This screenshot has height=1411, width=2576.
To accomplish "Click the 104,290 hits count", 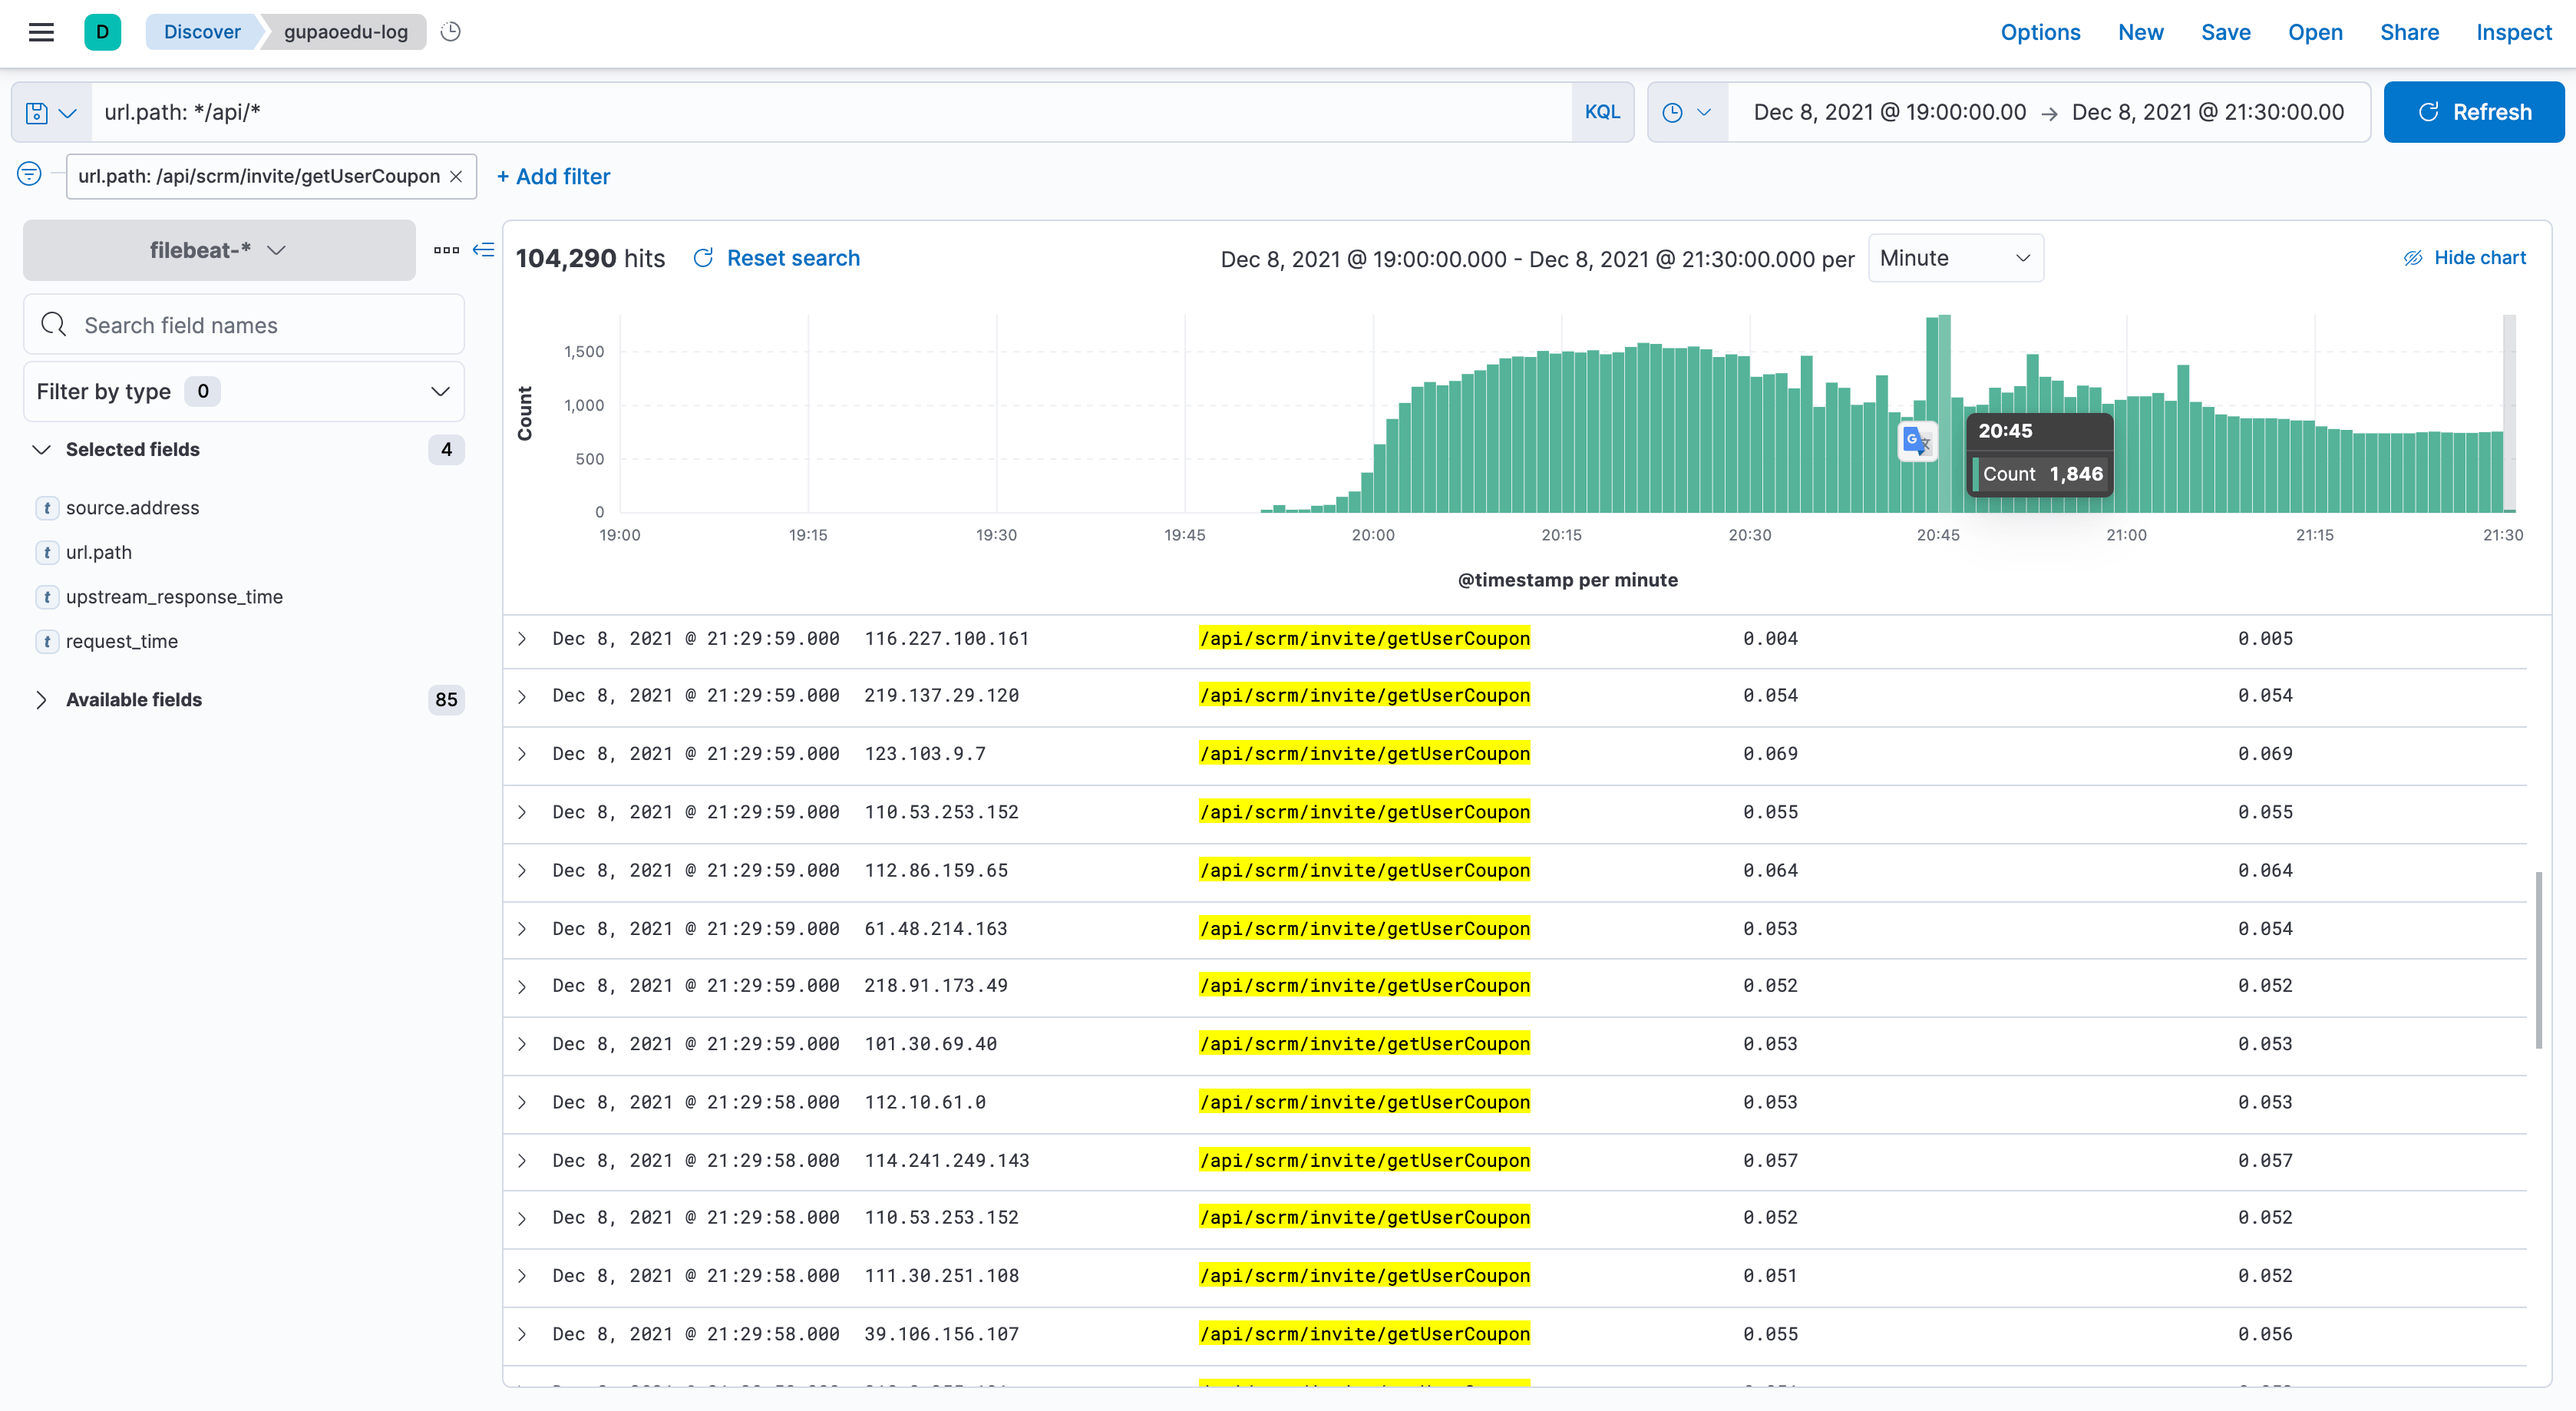I will 590,258.
